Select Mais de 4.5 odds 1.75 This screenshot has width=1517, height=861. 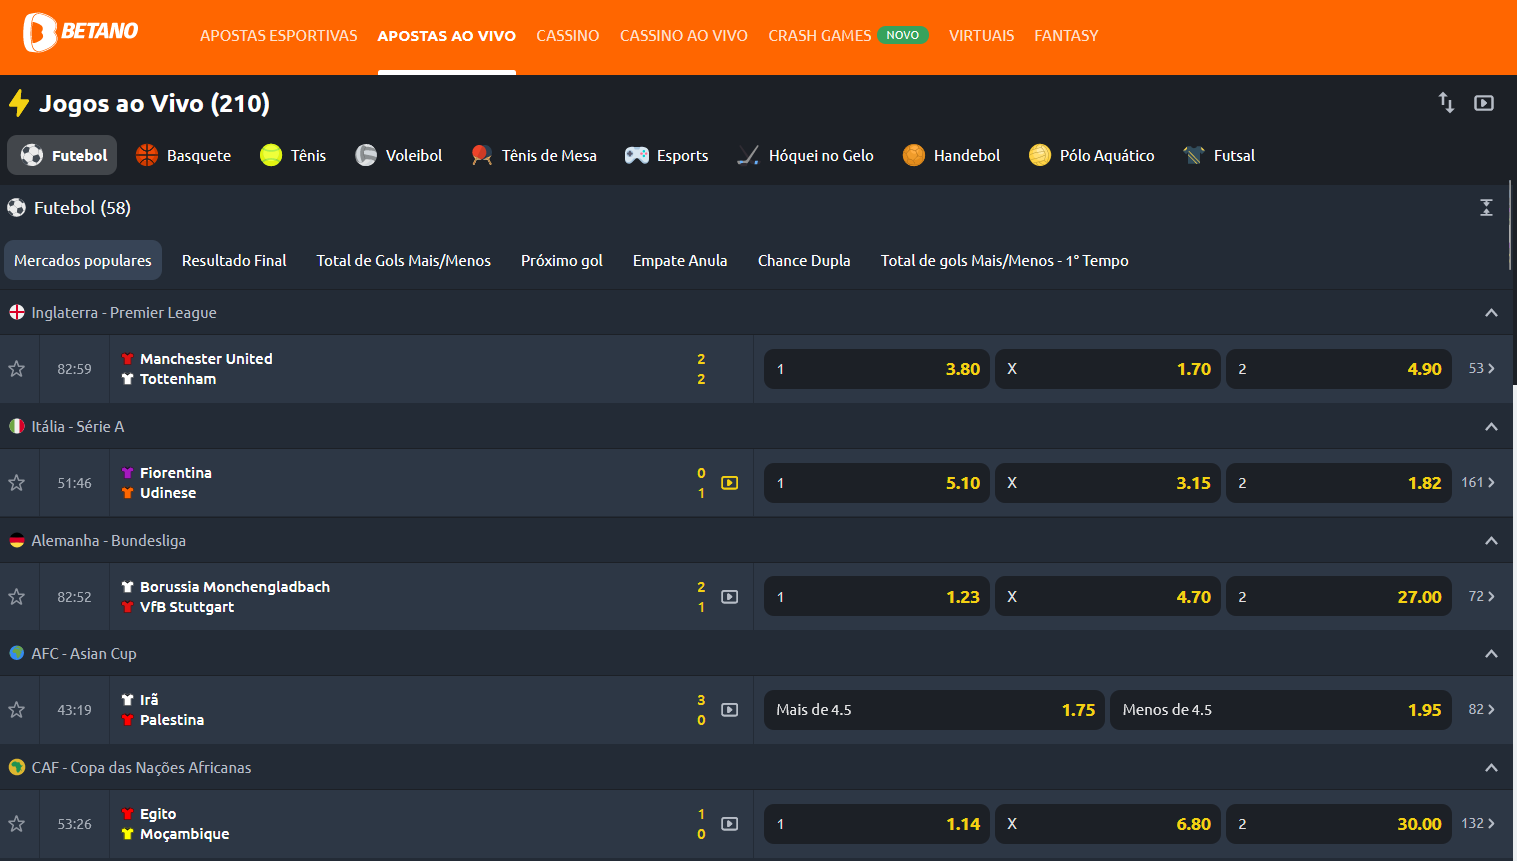934,710
